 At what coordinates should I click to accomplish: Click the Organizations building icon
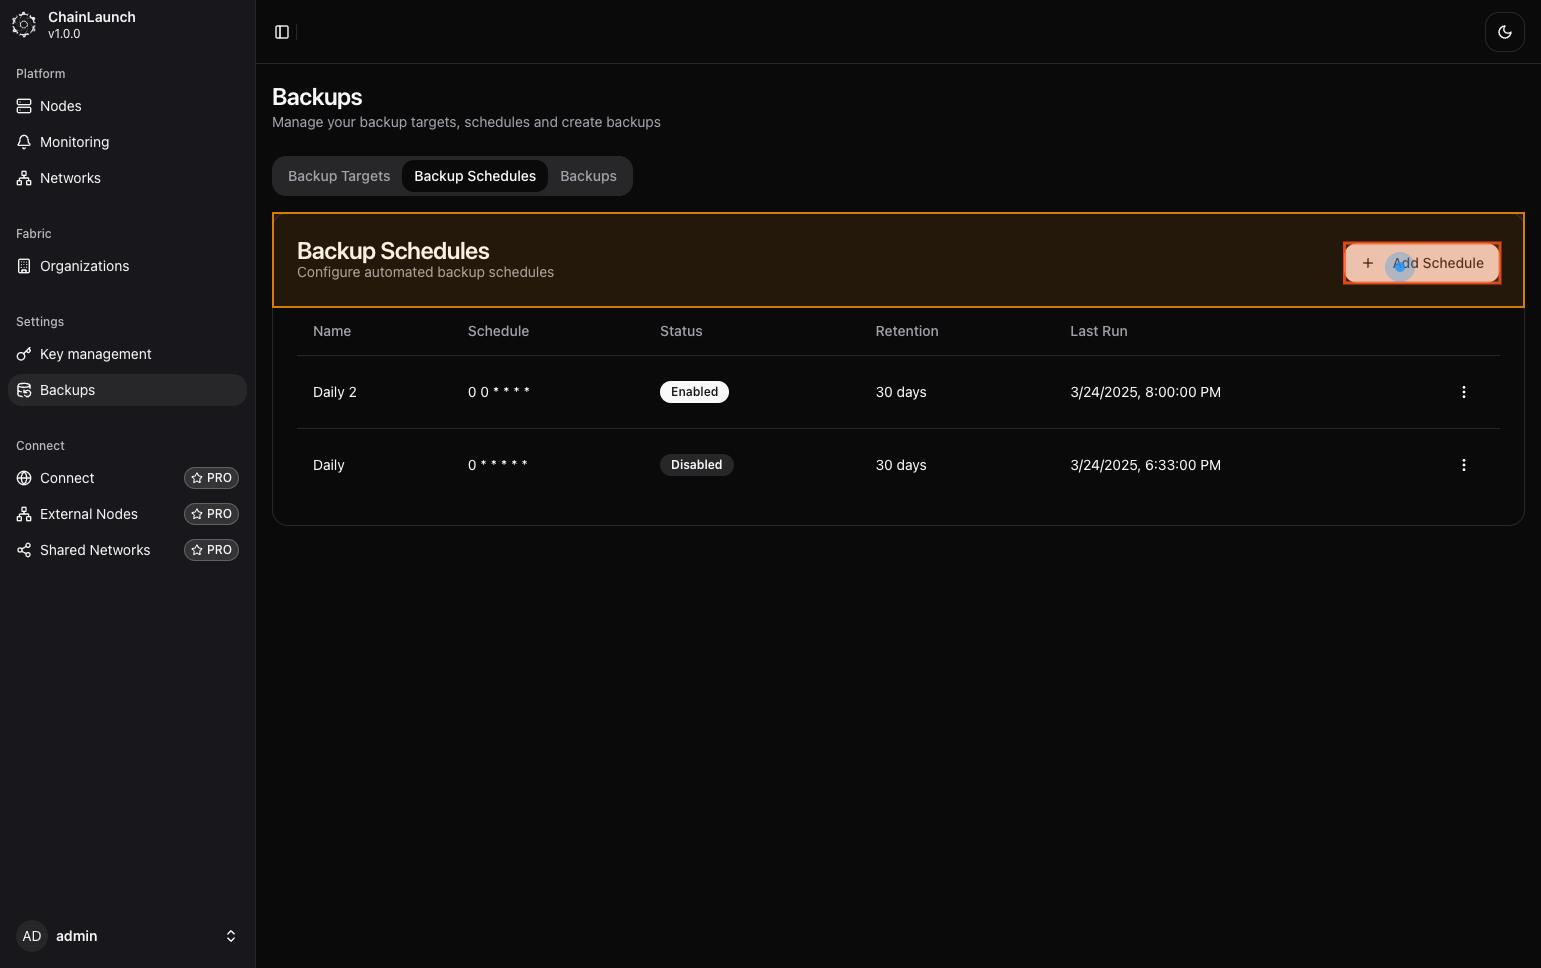(x=24, y=266)
